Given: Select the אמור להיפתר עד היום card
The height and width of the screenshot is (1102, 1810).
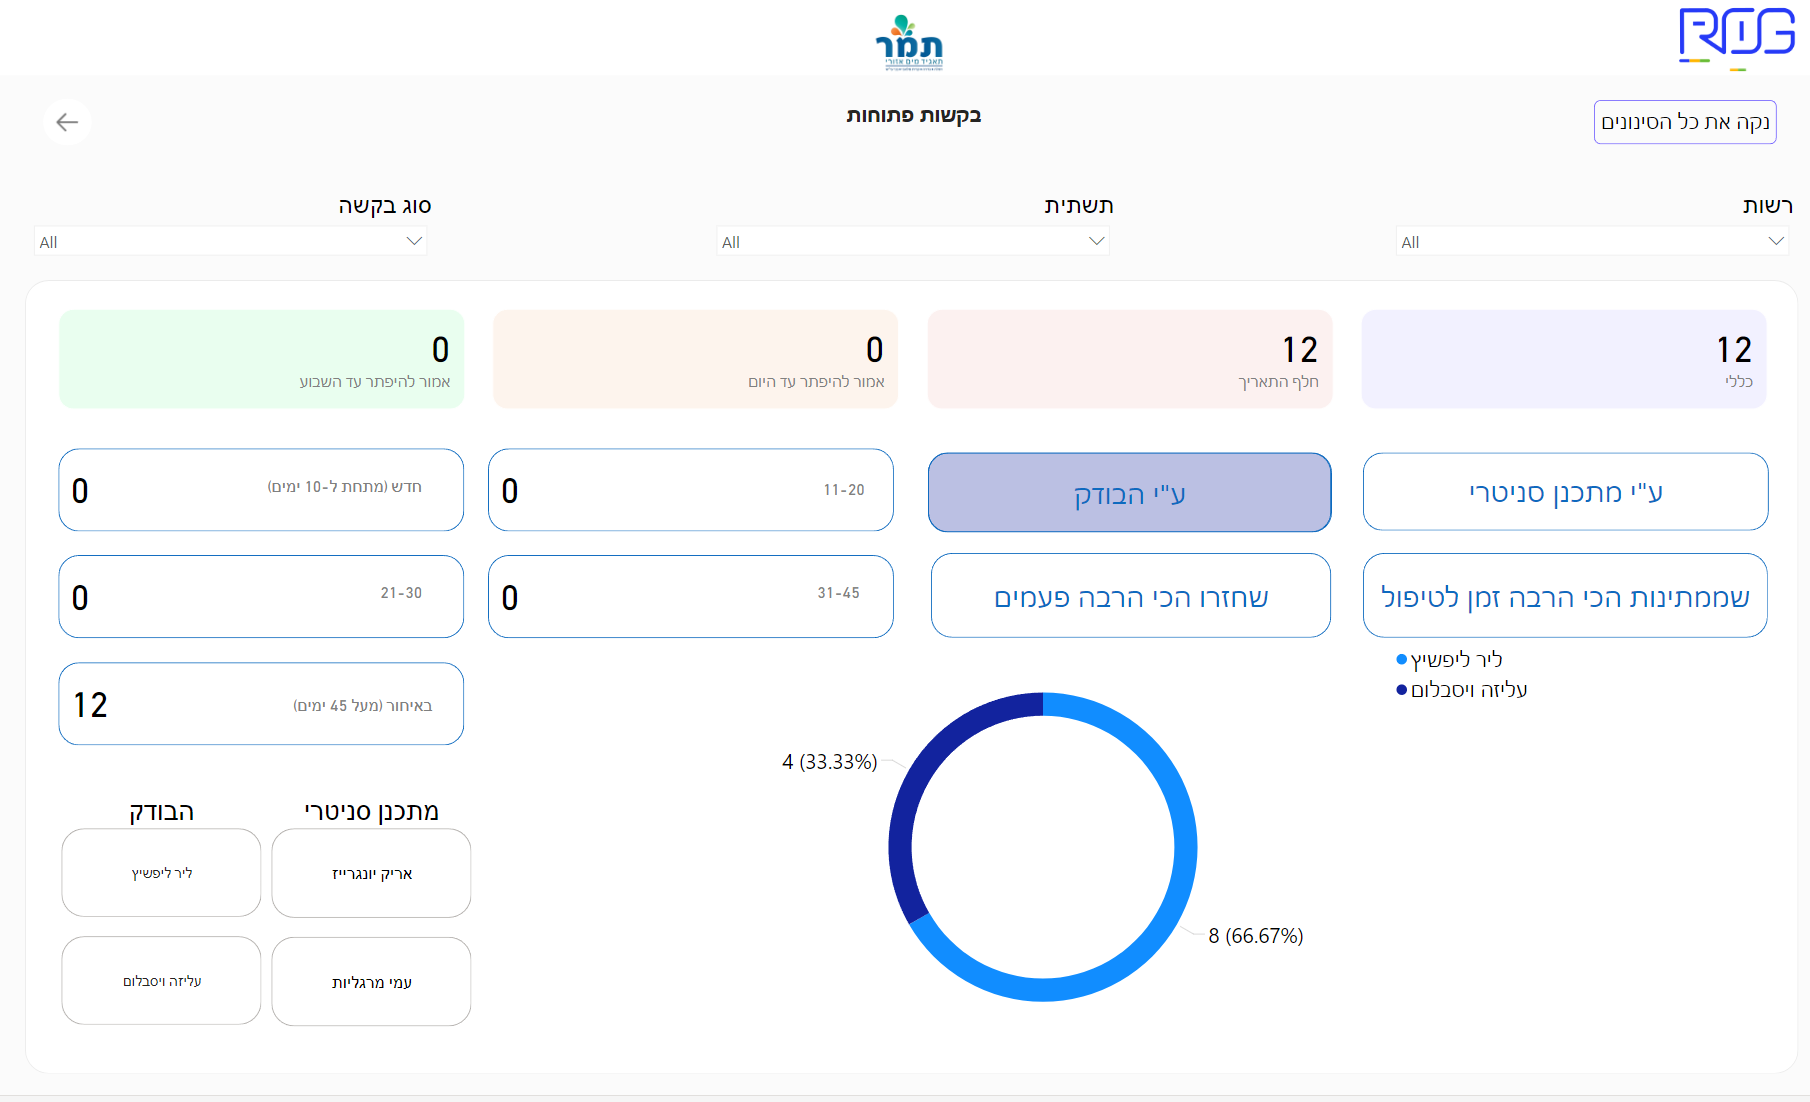Looking at the screenshot, I should pos(695,359).
